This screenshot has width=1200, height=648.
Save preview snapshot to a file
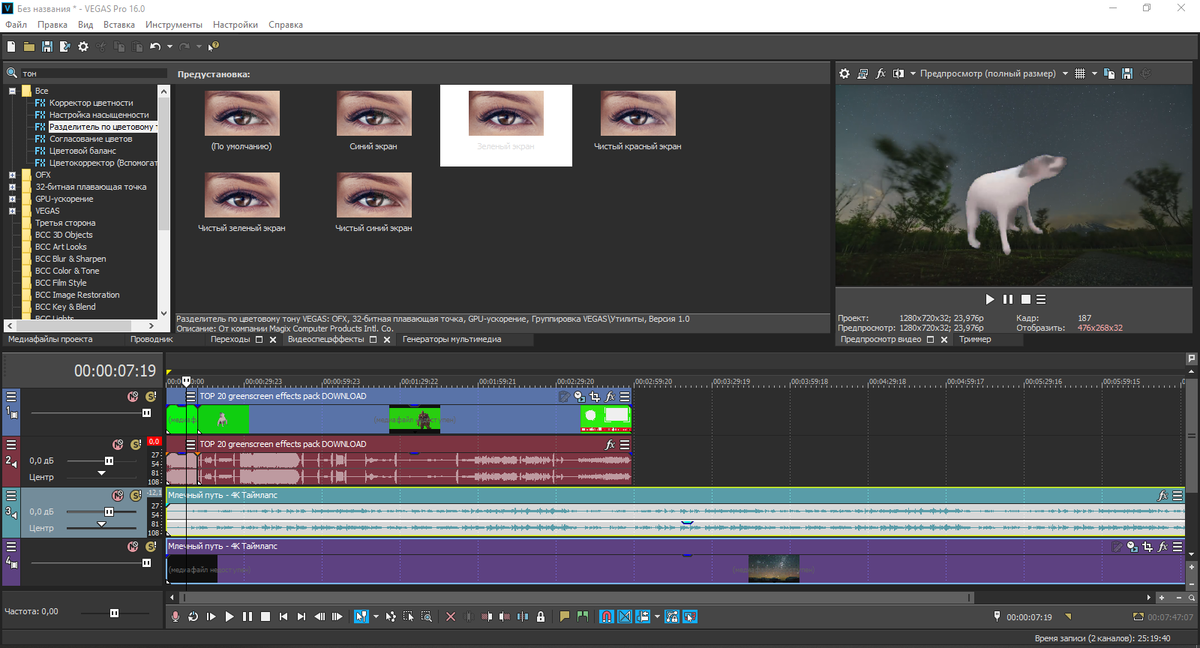tap(1127, 74)
